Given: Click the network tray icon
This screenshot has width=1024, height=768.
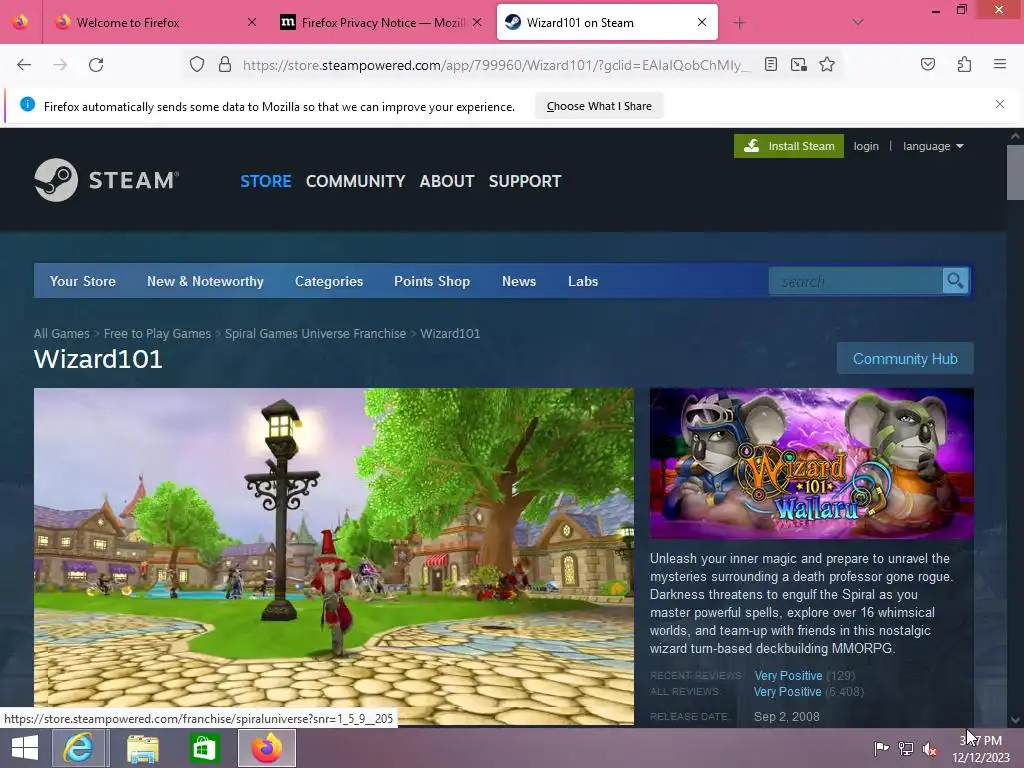Looking at the screenshot, I should [x=905, y=749].
